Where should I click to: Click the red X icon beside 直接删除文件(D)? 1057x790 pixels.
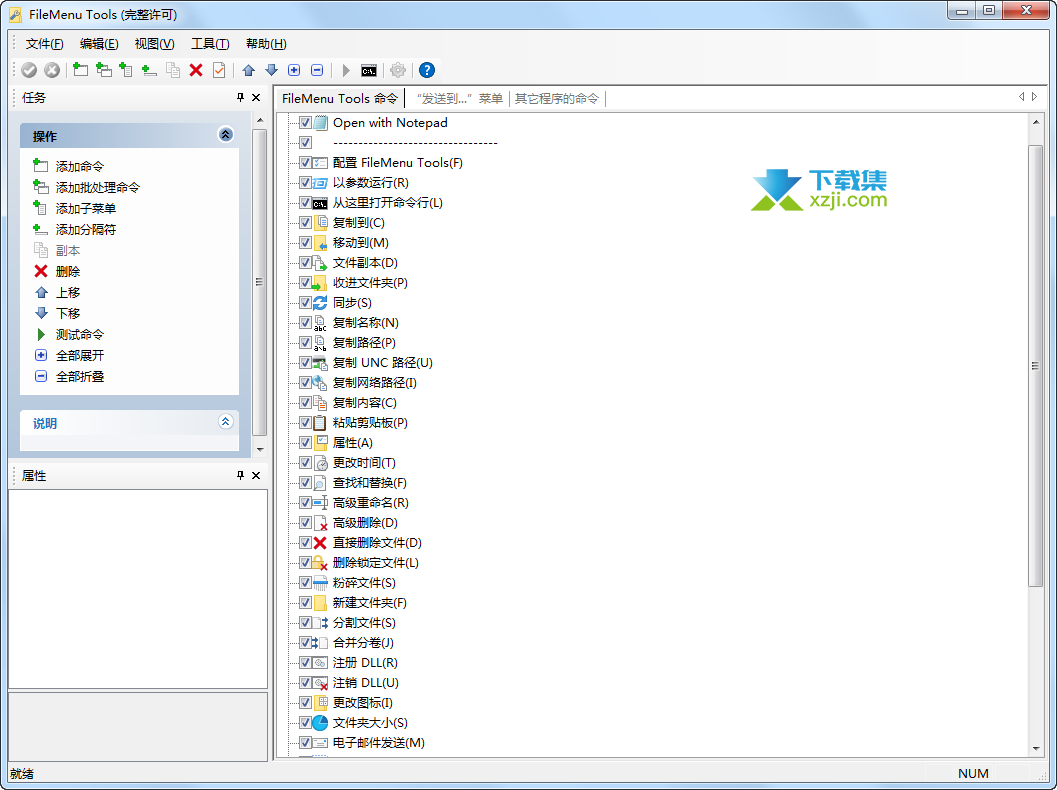320,543
